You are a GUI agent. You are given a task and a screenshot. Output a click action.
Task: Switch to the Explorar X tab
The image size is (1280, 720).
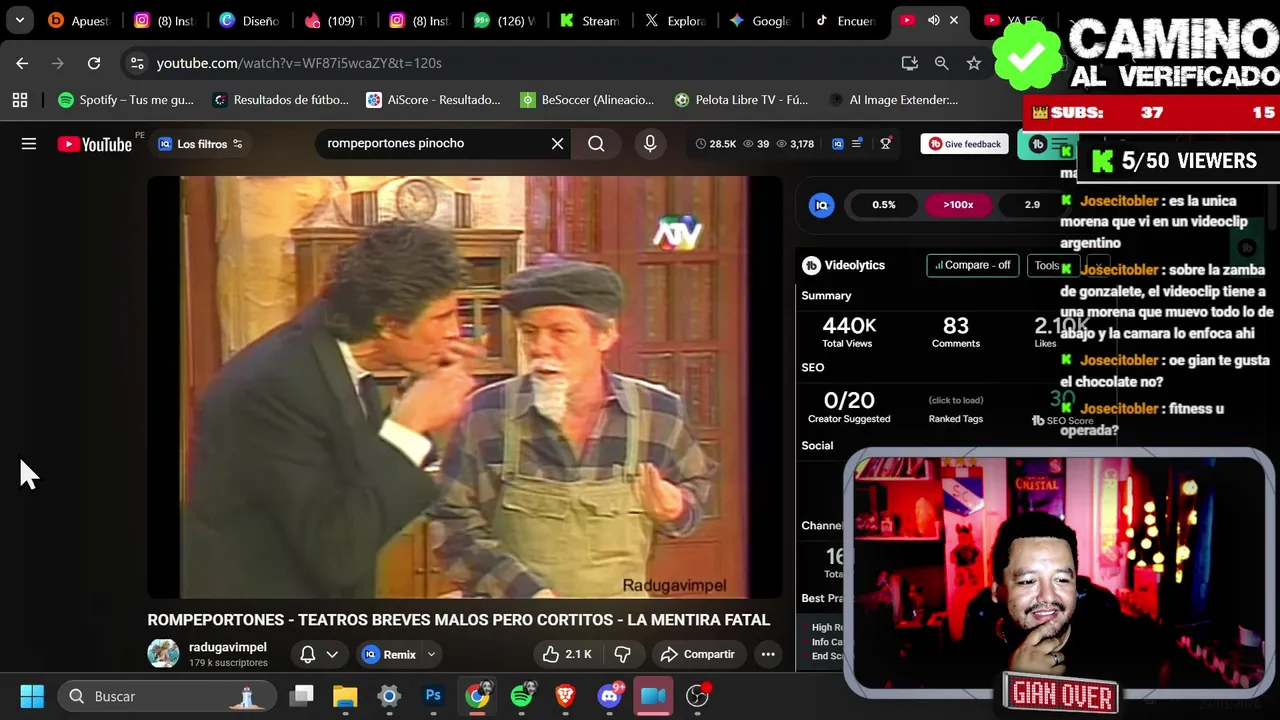point(677,20)
